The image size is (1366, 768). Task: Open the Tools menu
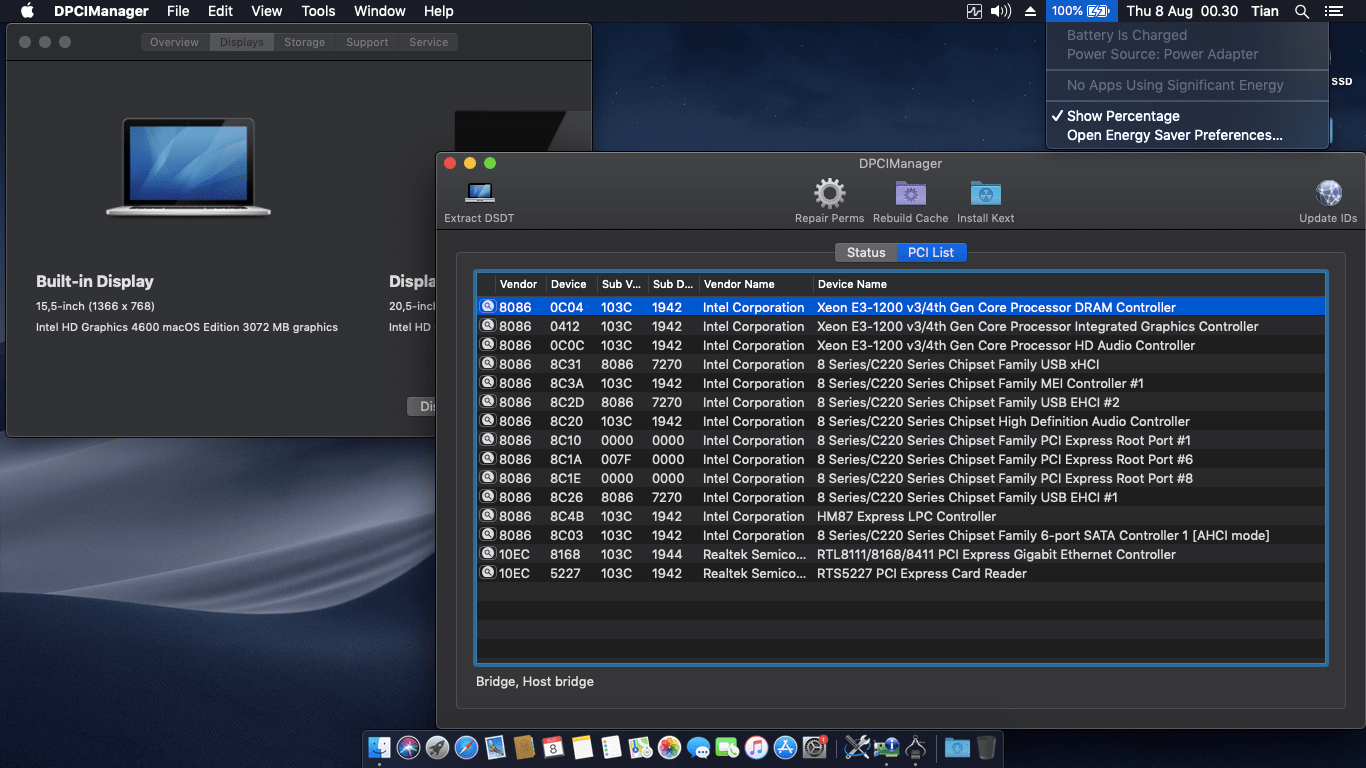coord(318,11)
